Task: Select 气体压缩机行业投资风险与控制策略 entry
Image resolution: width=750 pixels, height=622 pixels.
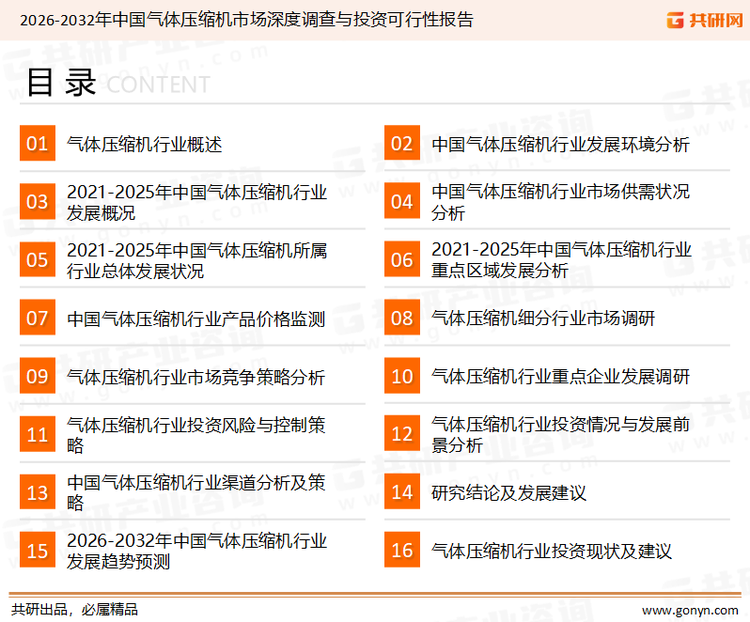Action: [x=196, y=435]
